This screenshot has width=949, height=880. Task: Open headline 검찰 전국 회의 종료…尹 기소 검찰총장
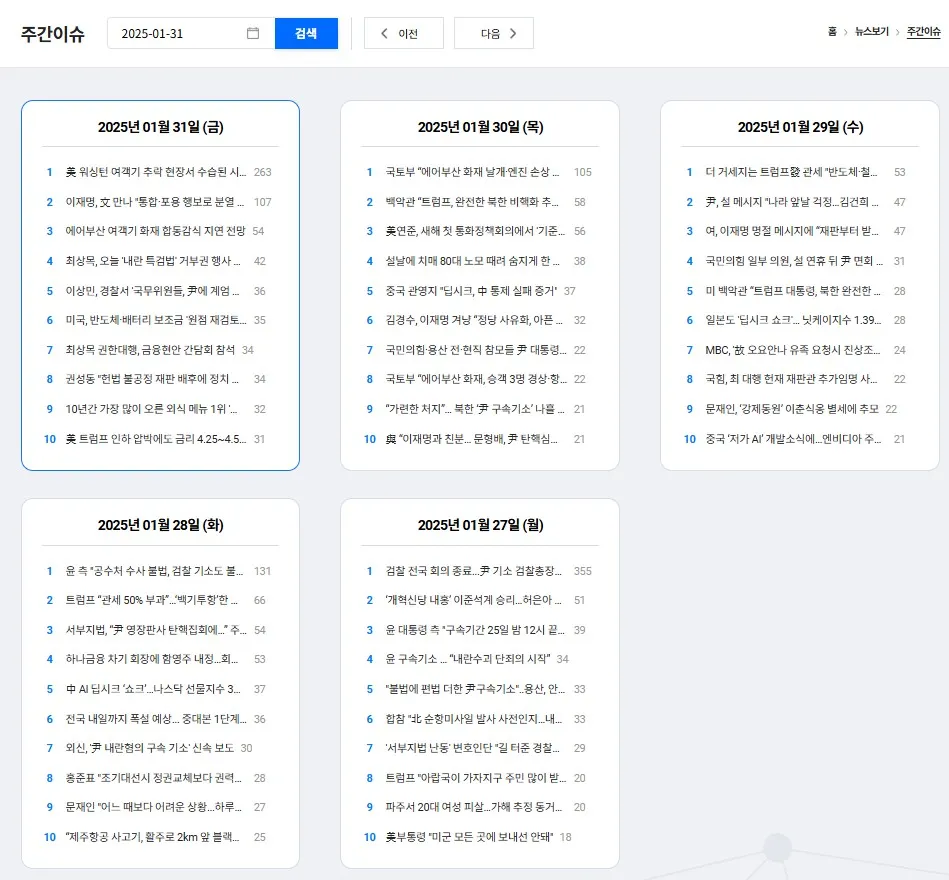pos(473,571)
